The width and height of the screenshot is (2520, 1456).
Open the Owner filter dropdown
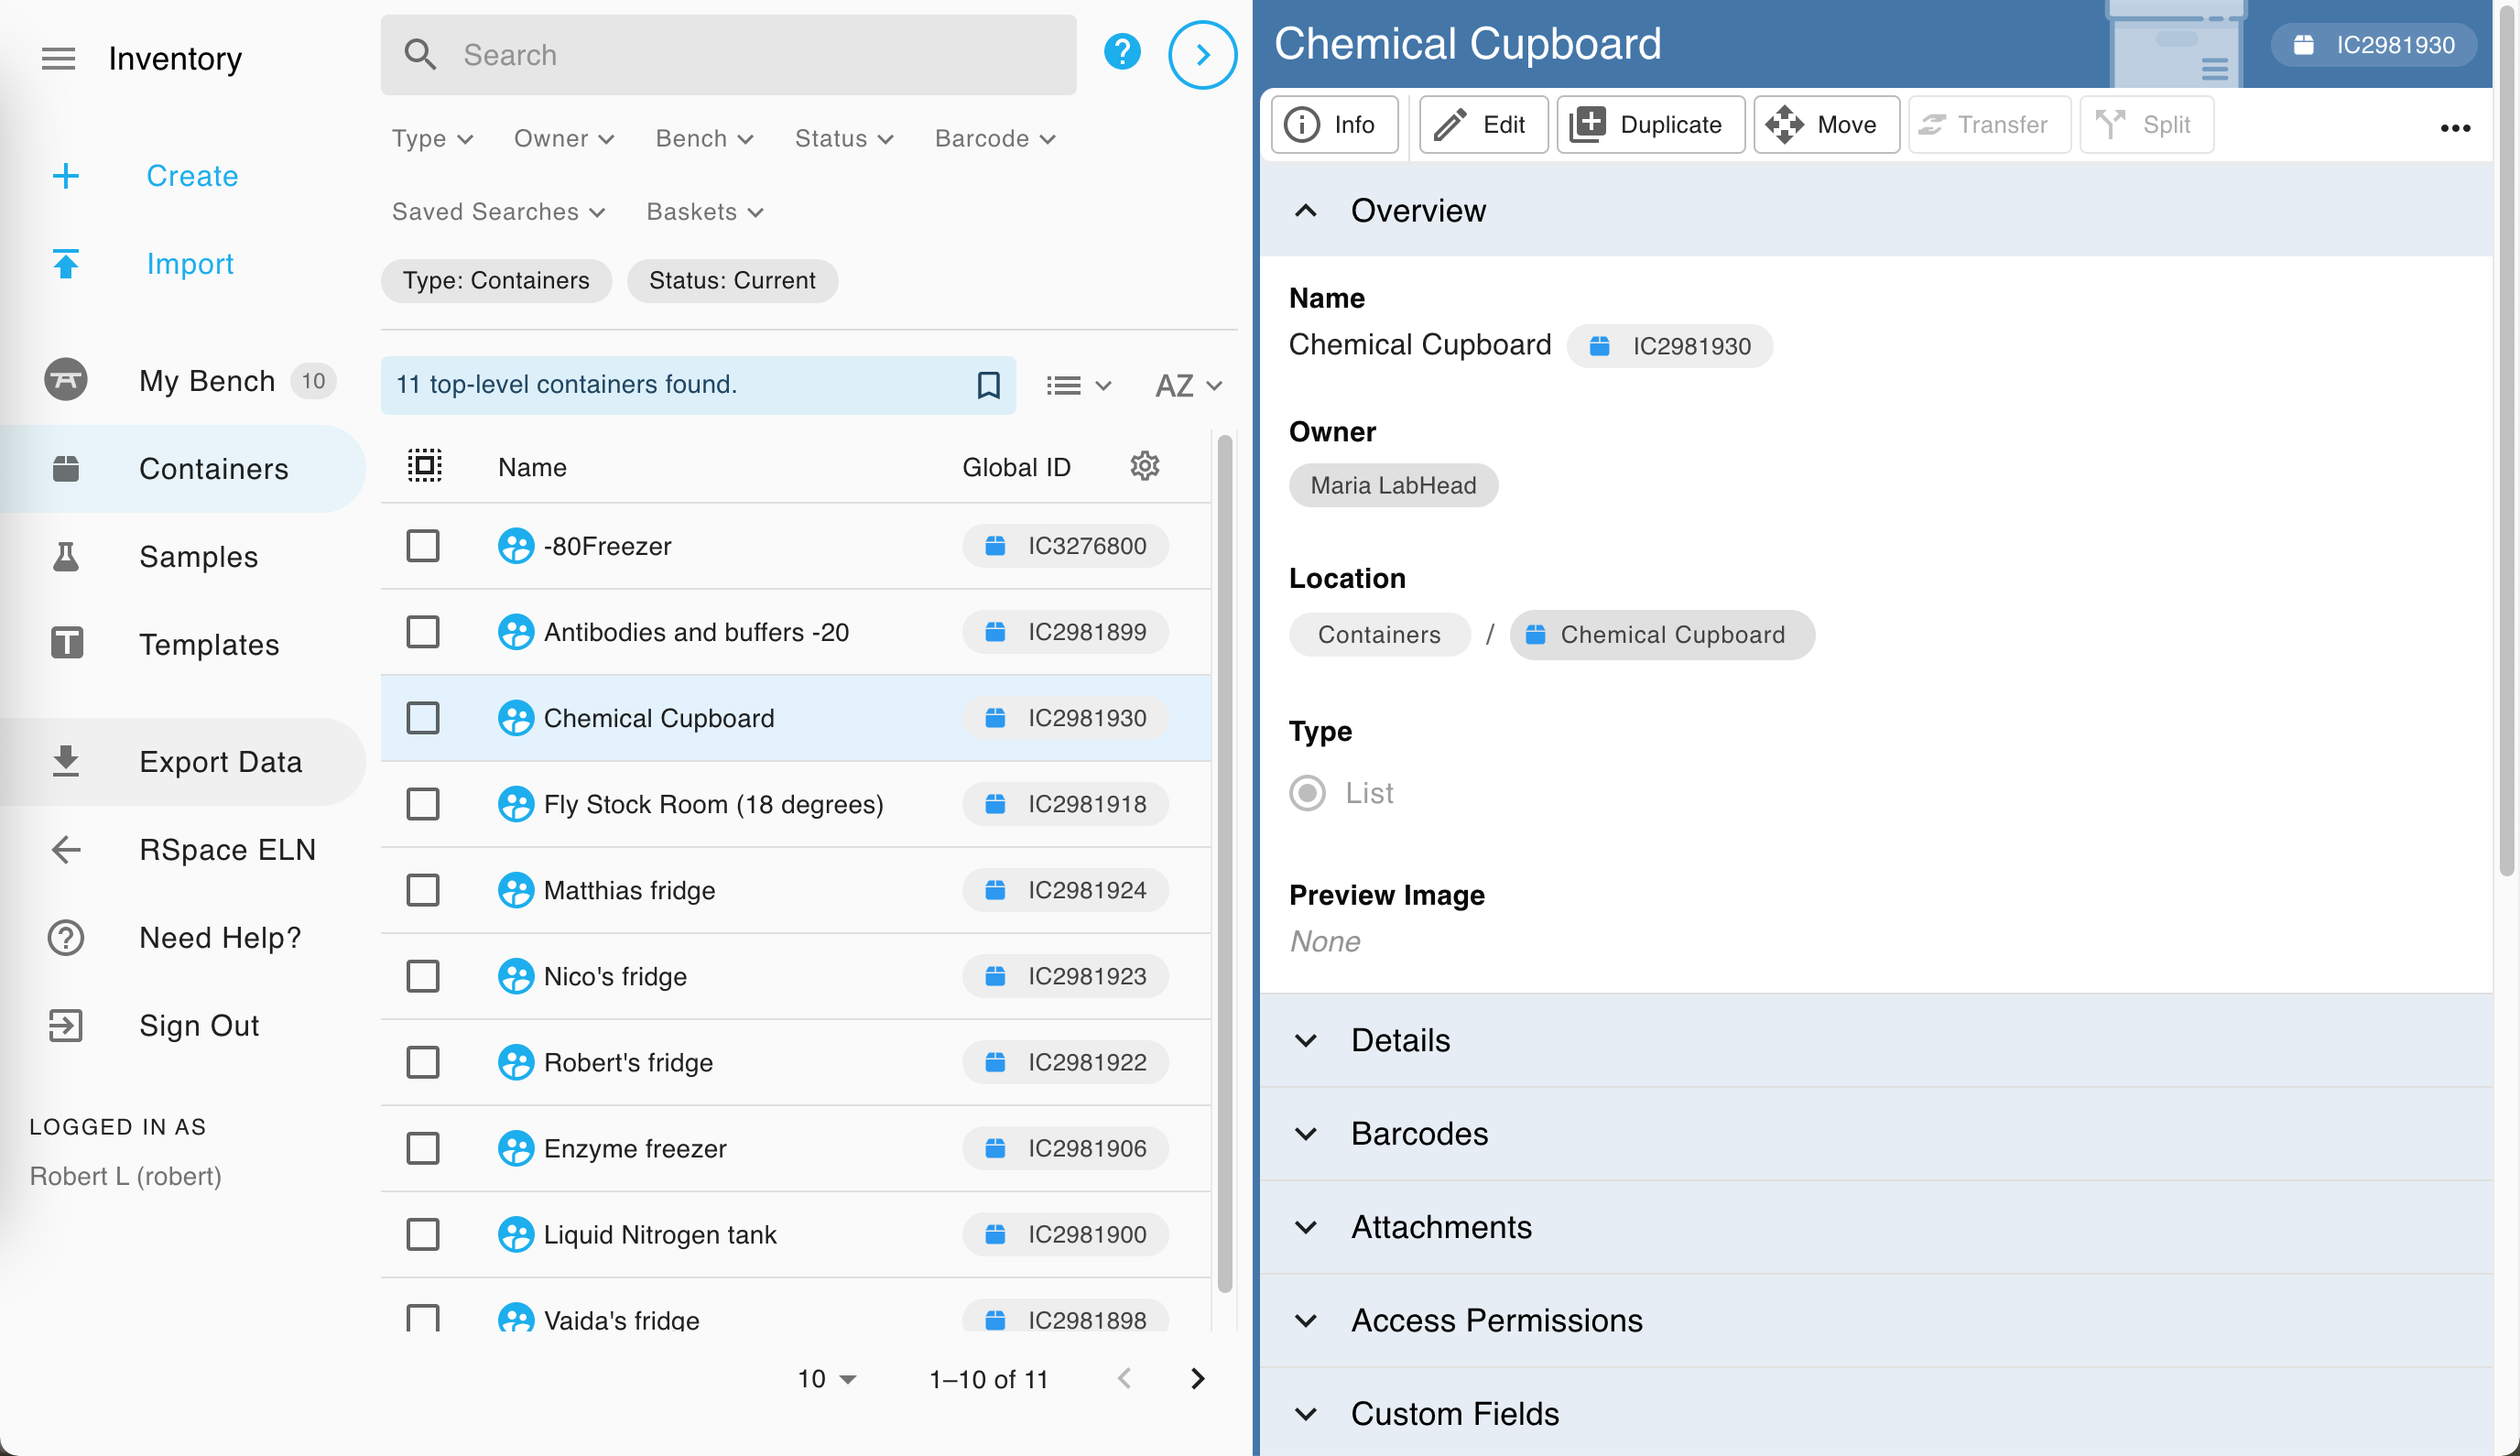click(563, 137)
